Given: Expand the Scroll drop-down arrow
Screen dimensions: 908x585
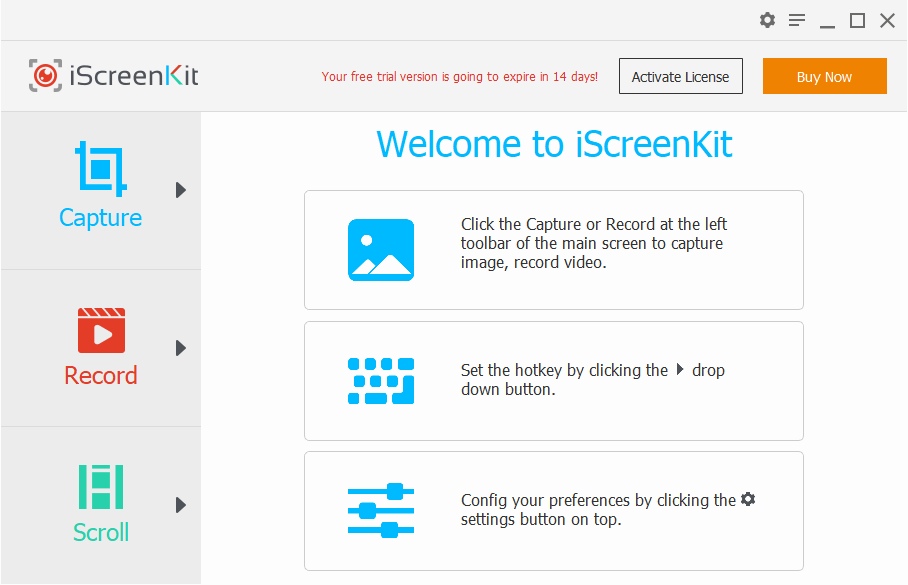Looking at the screenshot, I should tap(181, 505).
